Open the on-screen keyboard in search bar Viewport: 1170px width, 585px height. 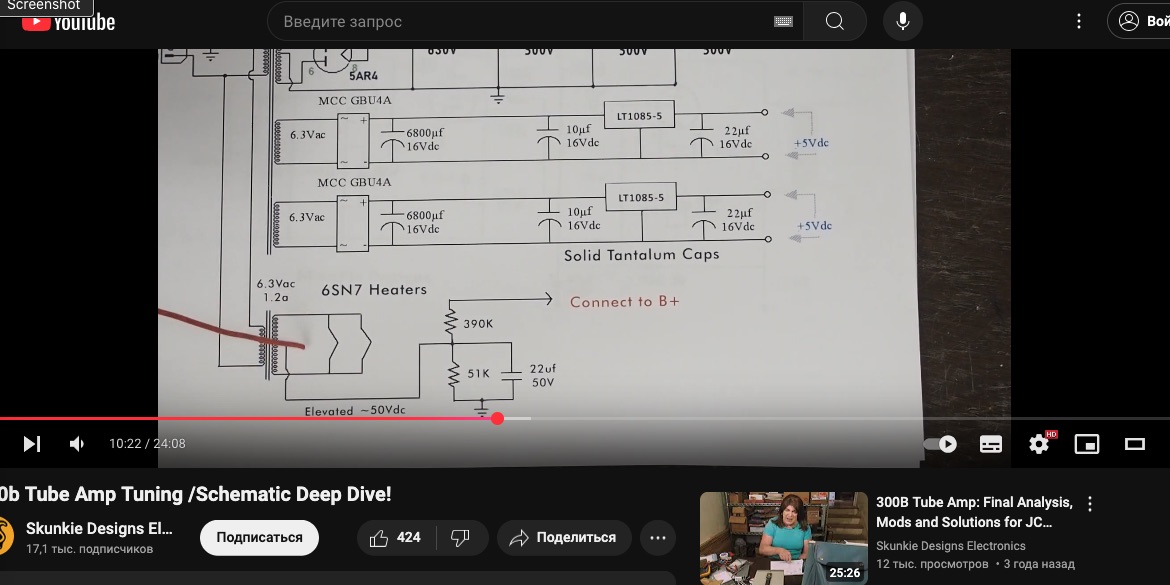tap(783, 22)
